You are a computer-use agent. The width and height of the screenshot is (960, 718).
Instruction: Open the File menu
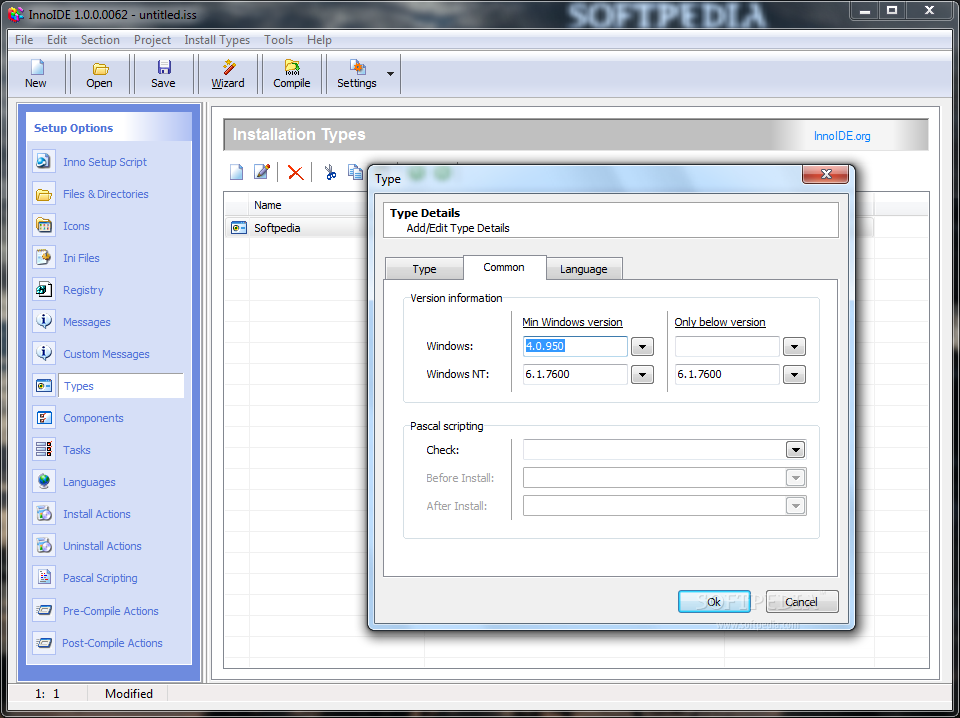pyautogui.click(x=24, y=40)
